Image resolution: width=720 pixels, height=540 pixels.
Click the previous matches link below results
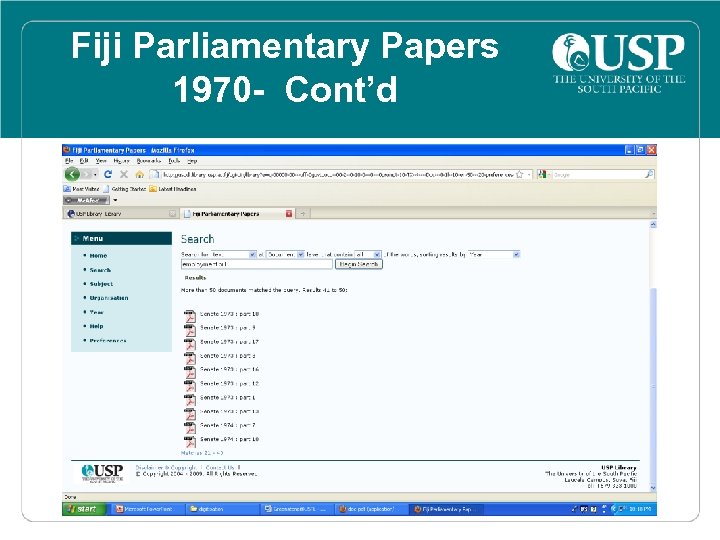coord(202,453)
